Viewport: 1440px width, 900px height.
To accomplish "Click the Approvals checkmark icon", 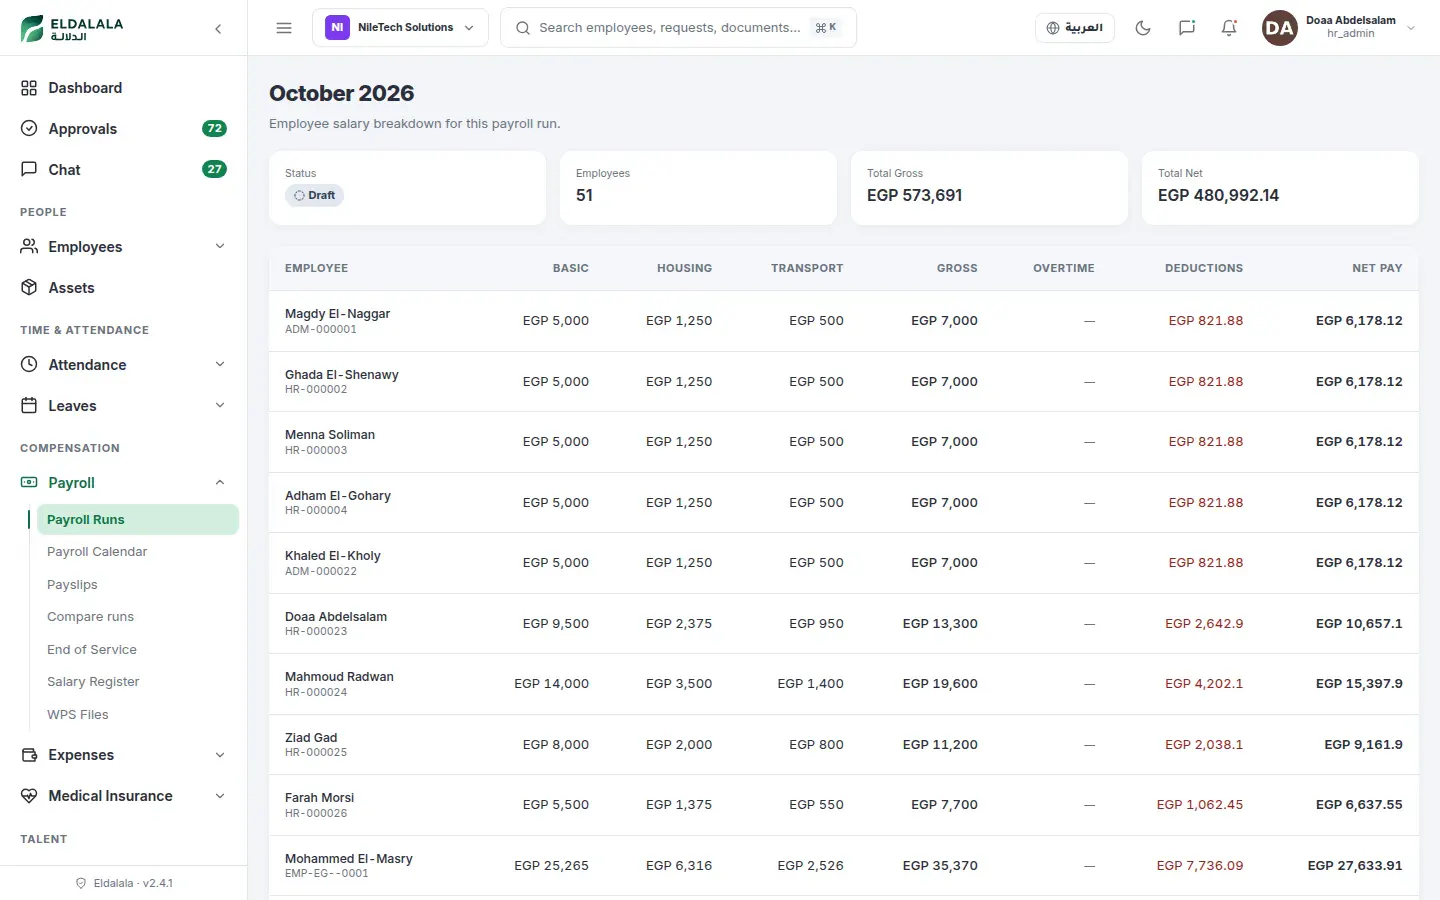I will 29,129.
